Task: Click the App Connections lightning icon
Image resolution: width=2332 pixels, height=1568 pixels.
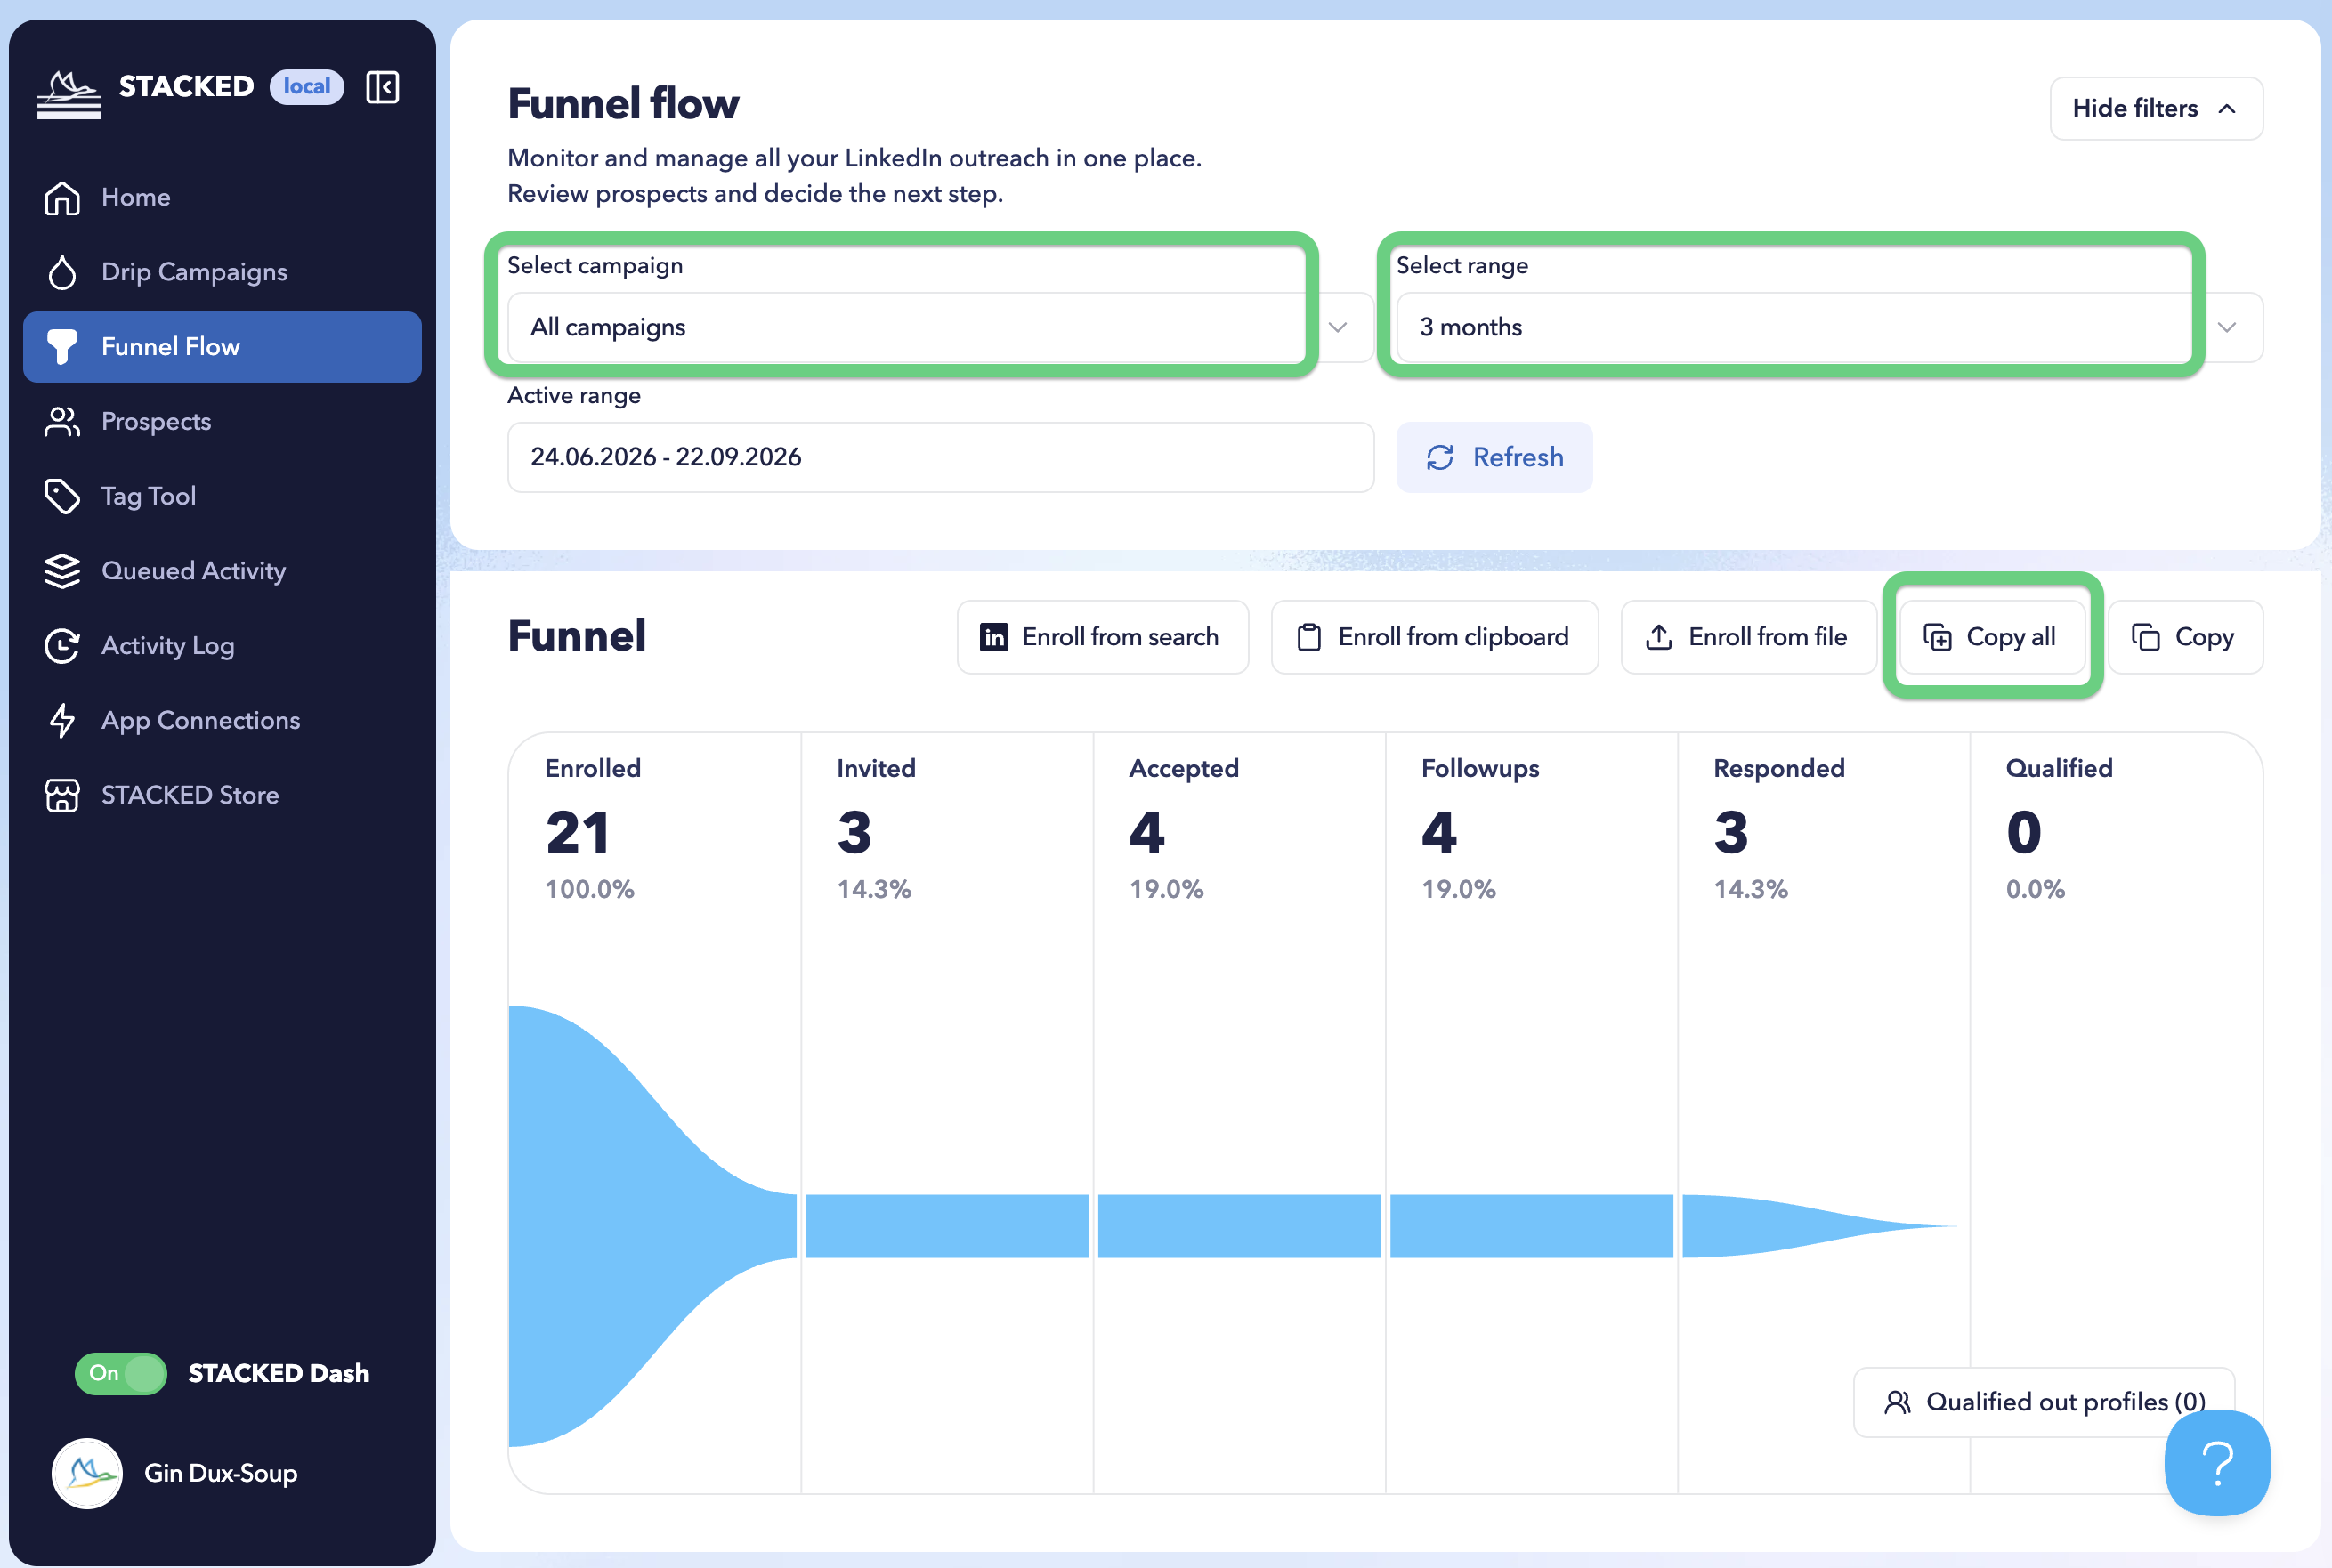Action: (x=62, y=720)
